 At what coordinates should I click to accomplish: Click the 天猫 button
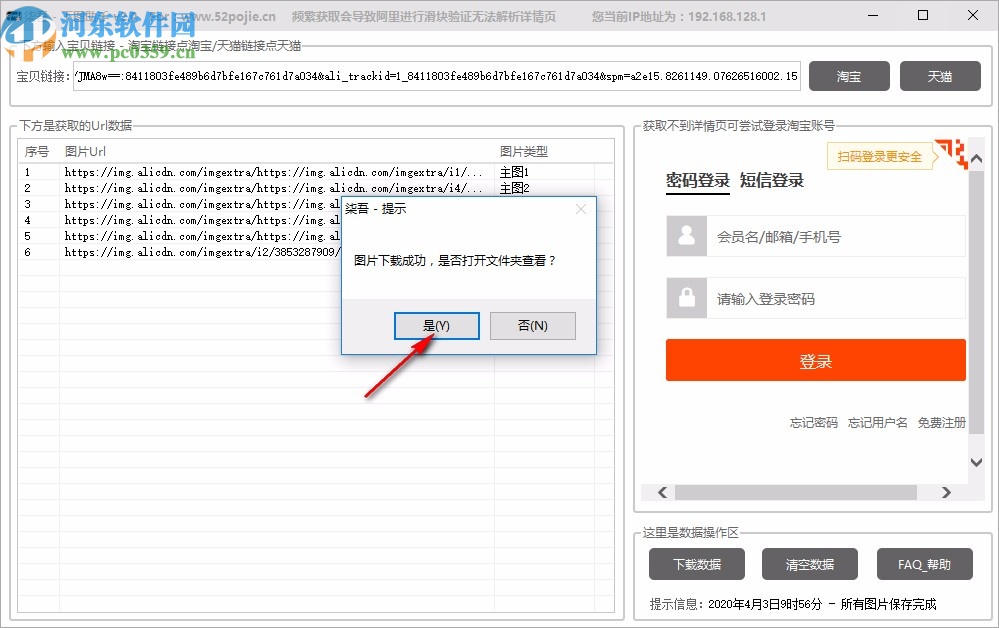(940, 76)
